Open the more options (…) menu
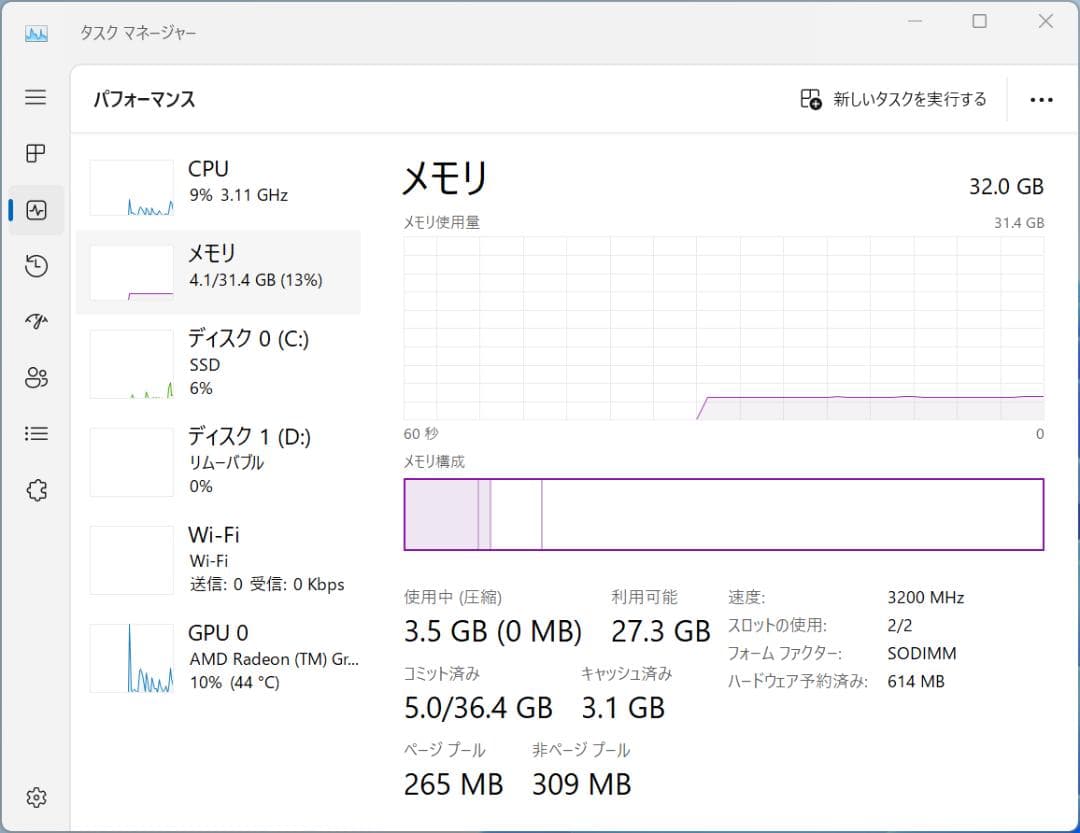 coord(1042,99)
